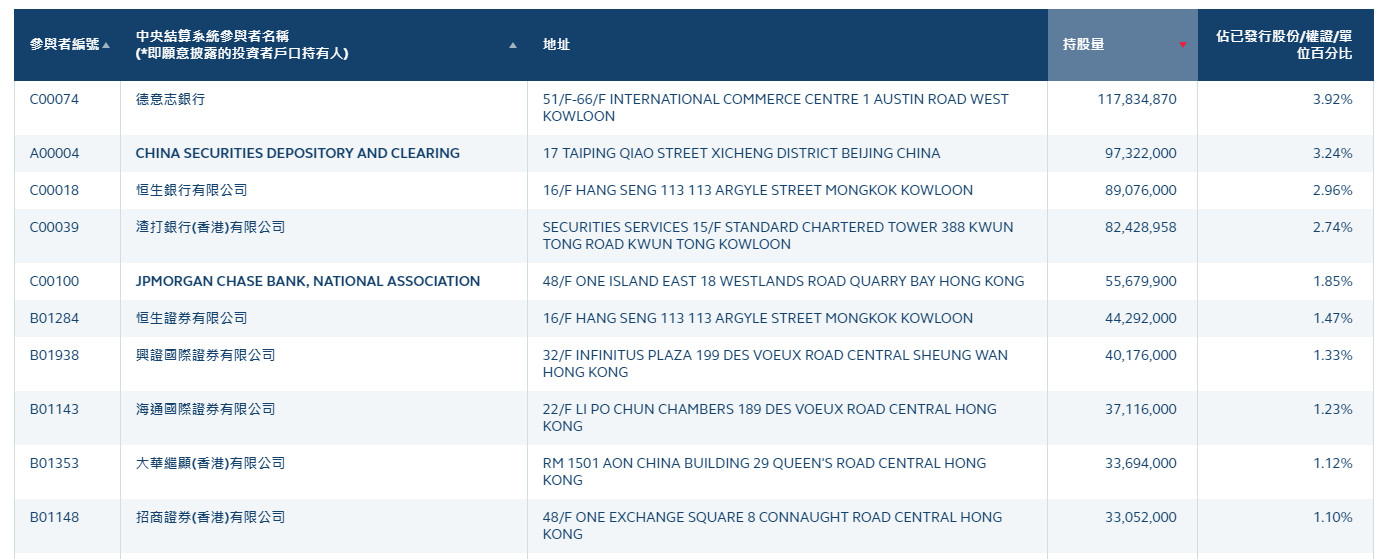Click participant name 大華繼顯(香港)有限公司

pyautogui.click(x=210, y=463)
